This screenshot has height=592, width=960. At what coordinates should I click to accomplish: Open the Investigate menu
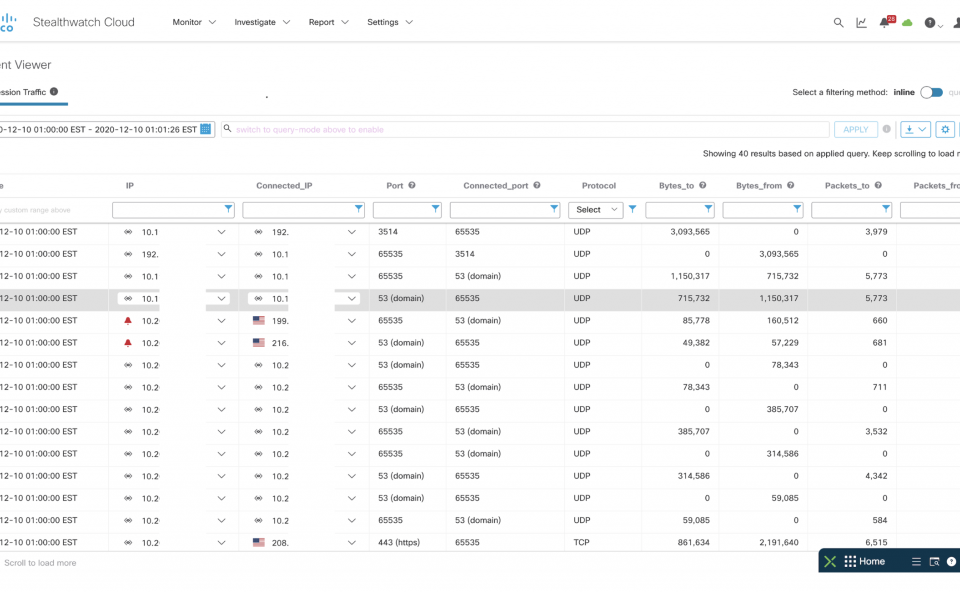262,22
